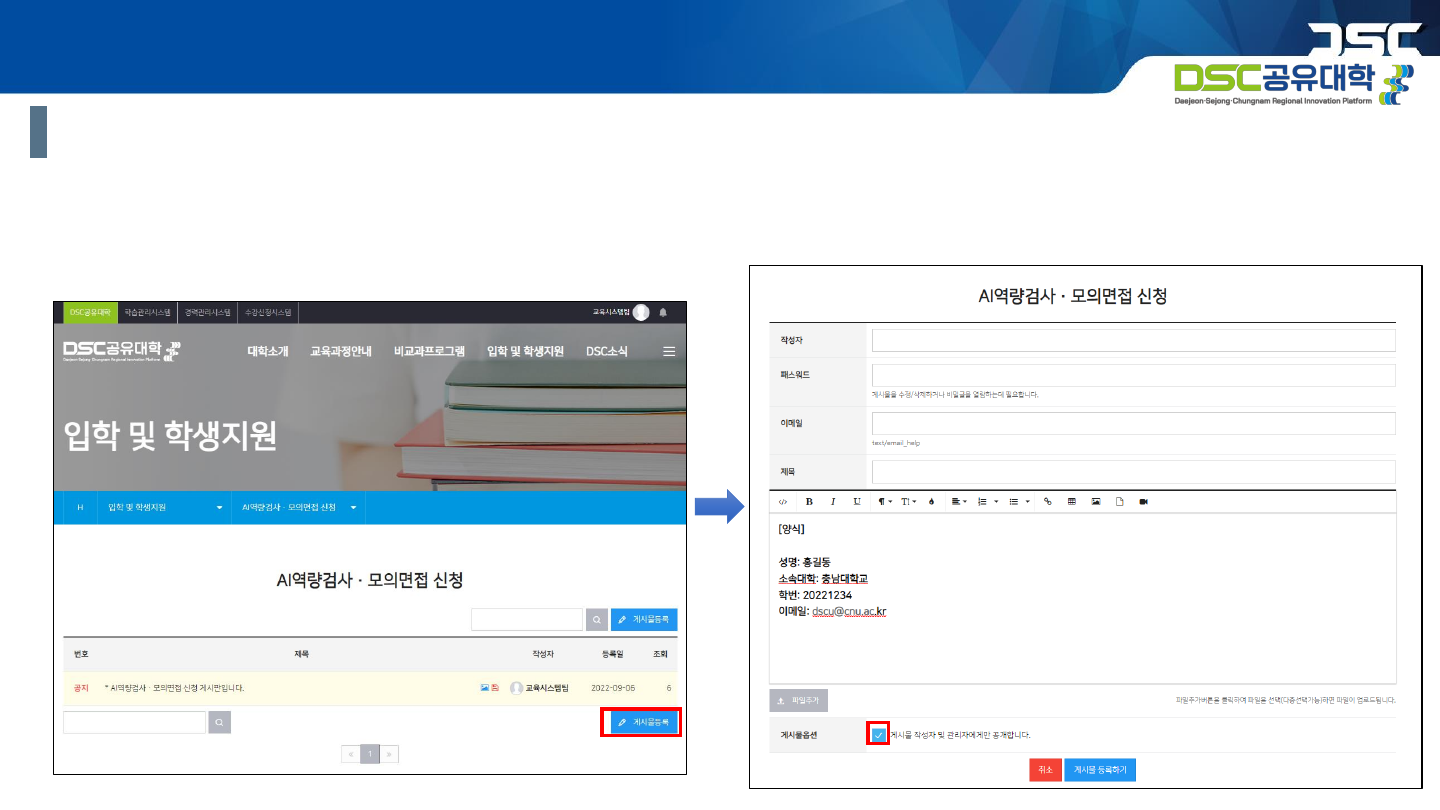This screenshot has height=810, width=1440.
Task: Insert a video using the camera icon
Action: pyautogui.click(x=1144, y=502)
